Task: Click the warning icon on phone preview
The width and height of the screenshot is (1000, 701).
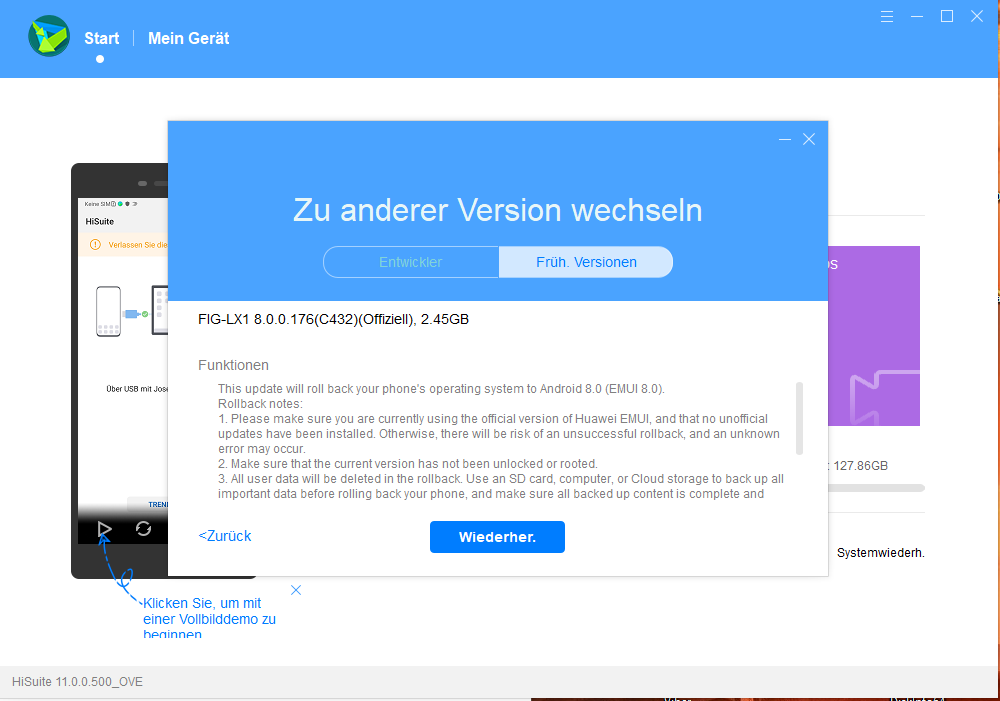Action: [95, 244]
